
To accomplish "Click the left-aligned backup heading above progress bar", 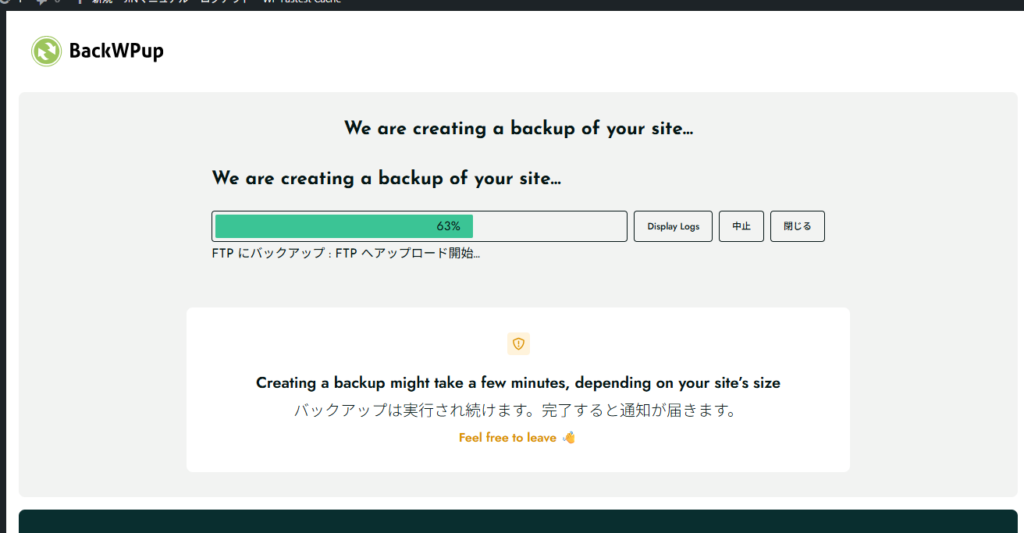I will point(386,179).
